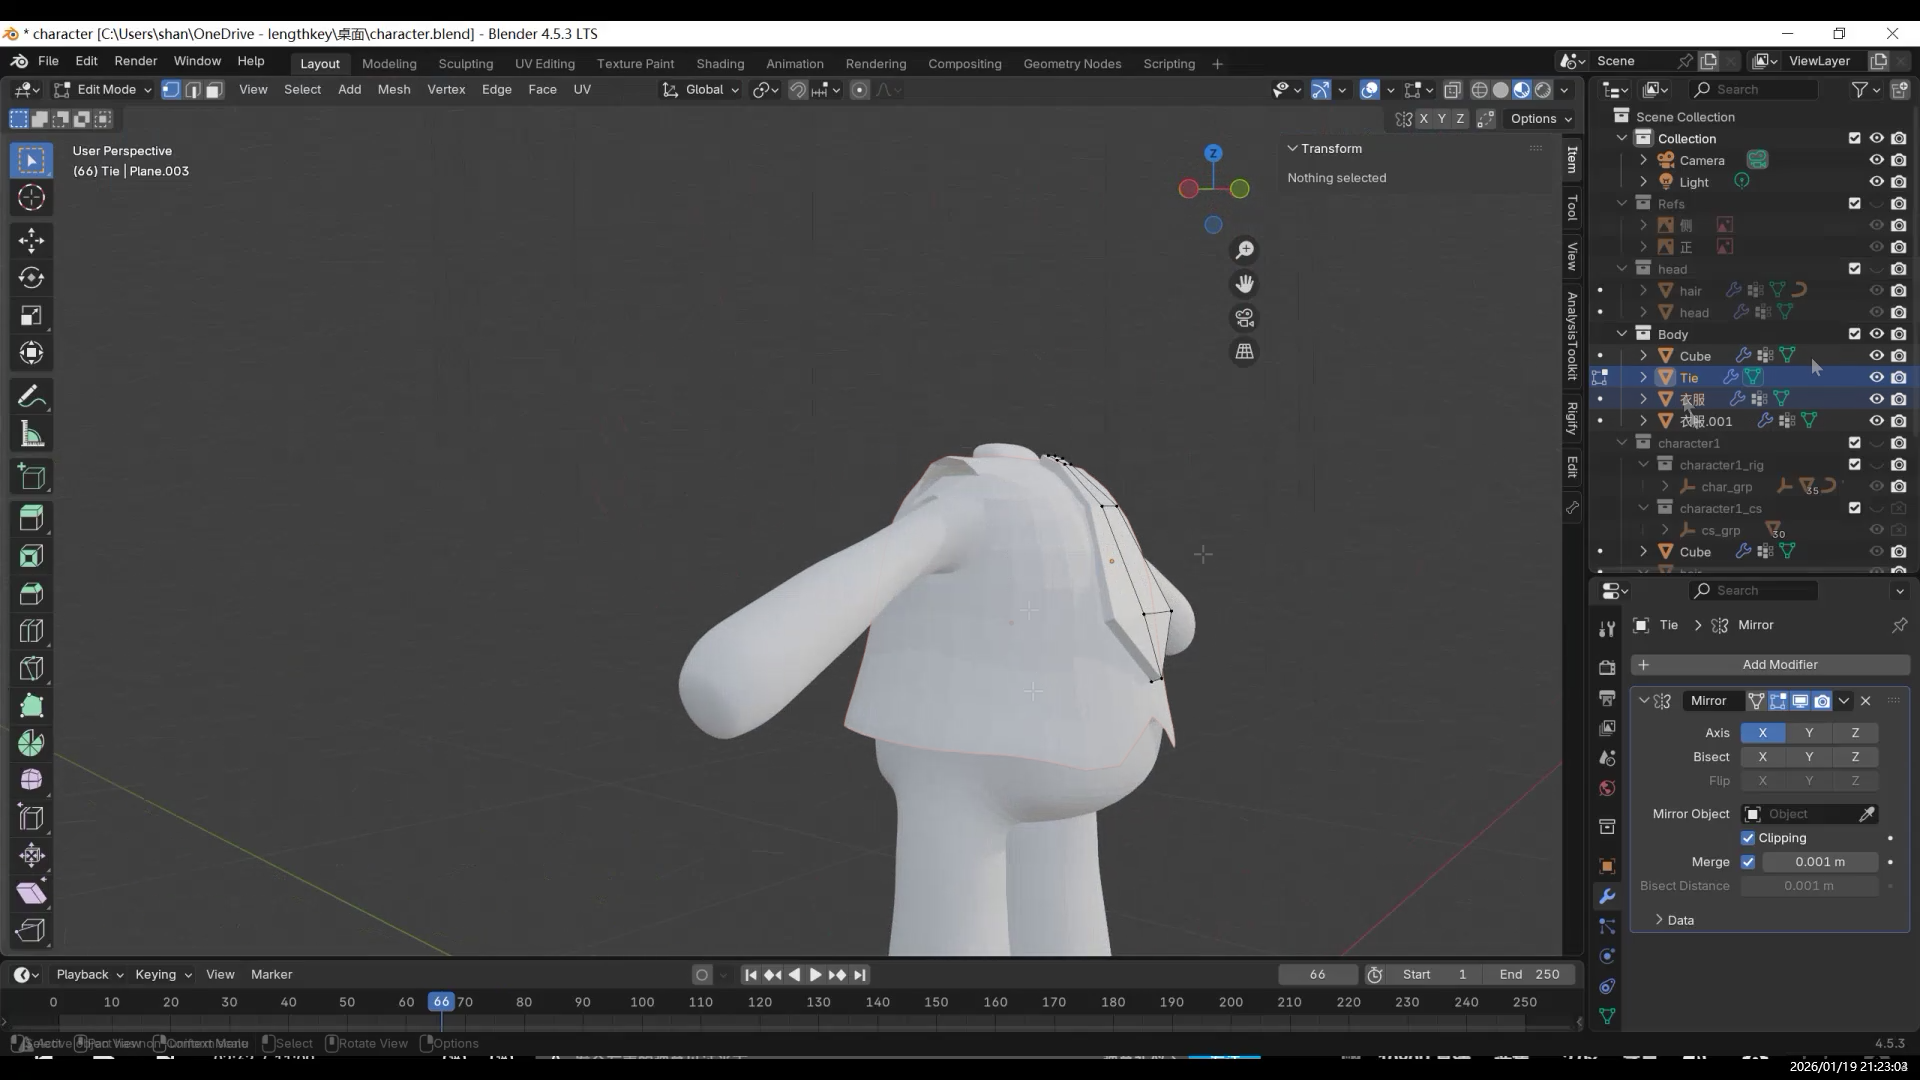Open the Modifiers wrench properties tab
Viewport: 1920px width, 1080px height.
pyautogui.click(x=1607, y=896)
